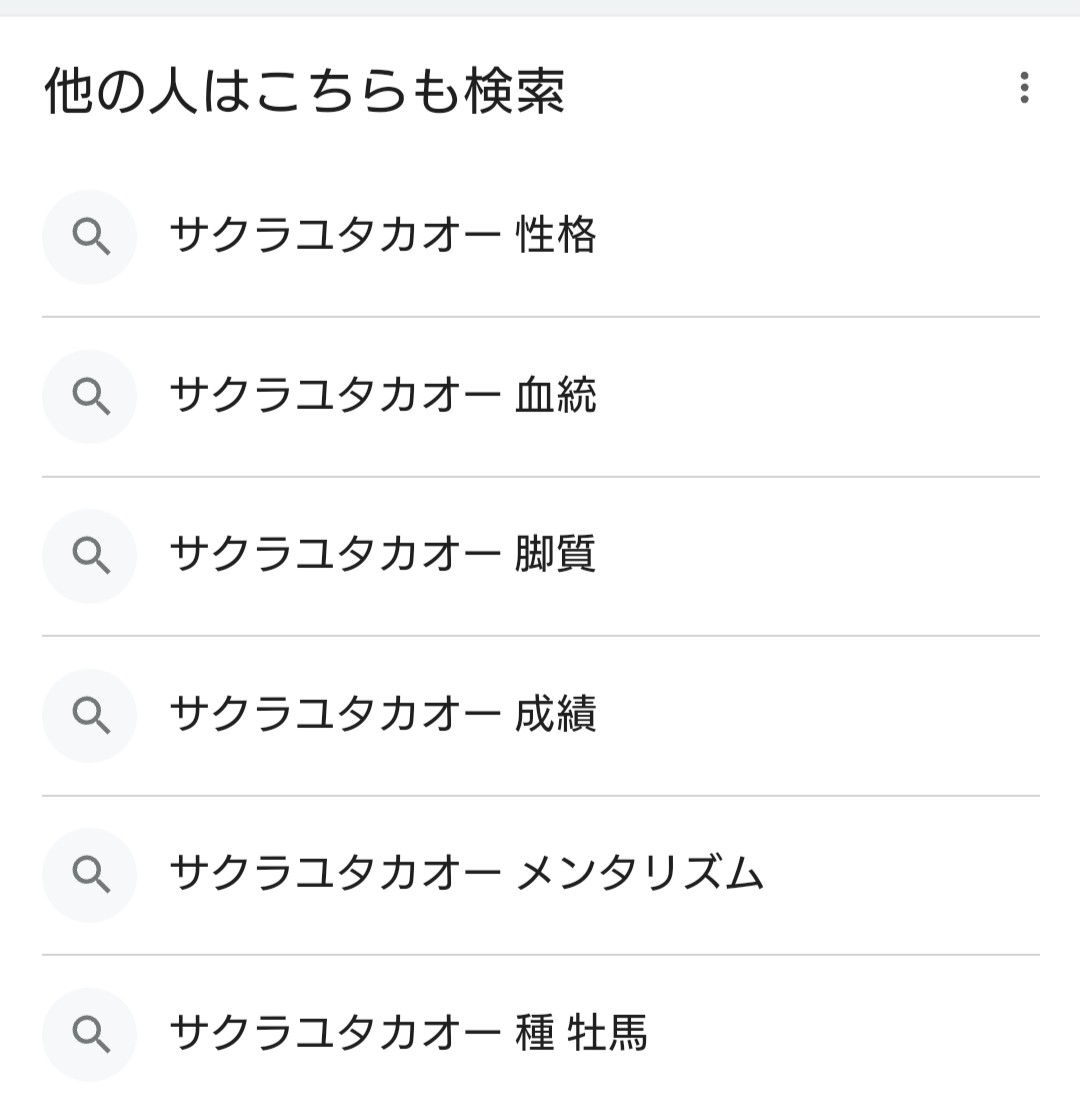1080x1109 pixels.
Task: Select the magnifier icon for 種牡馬 suggestion
Action: click(x=90, y=1035)
